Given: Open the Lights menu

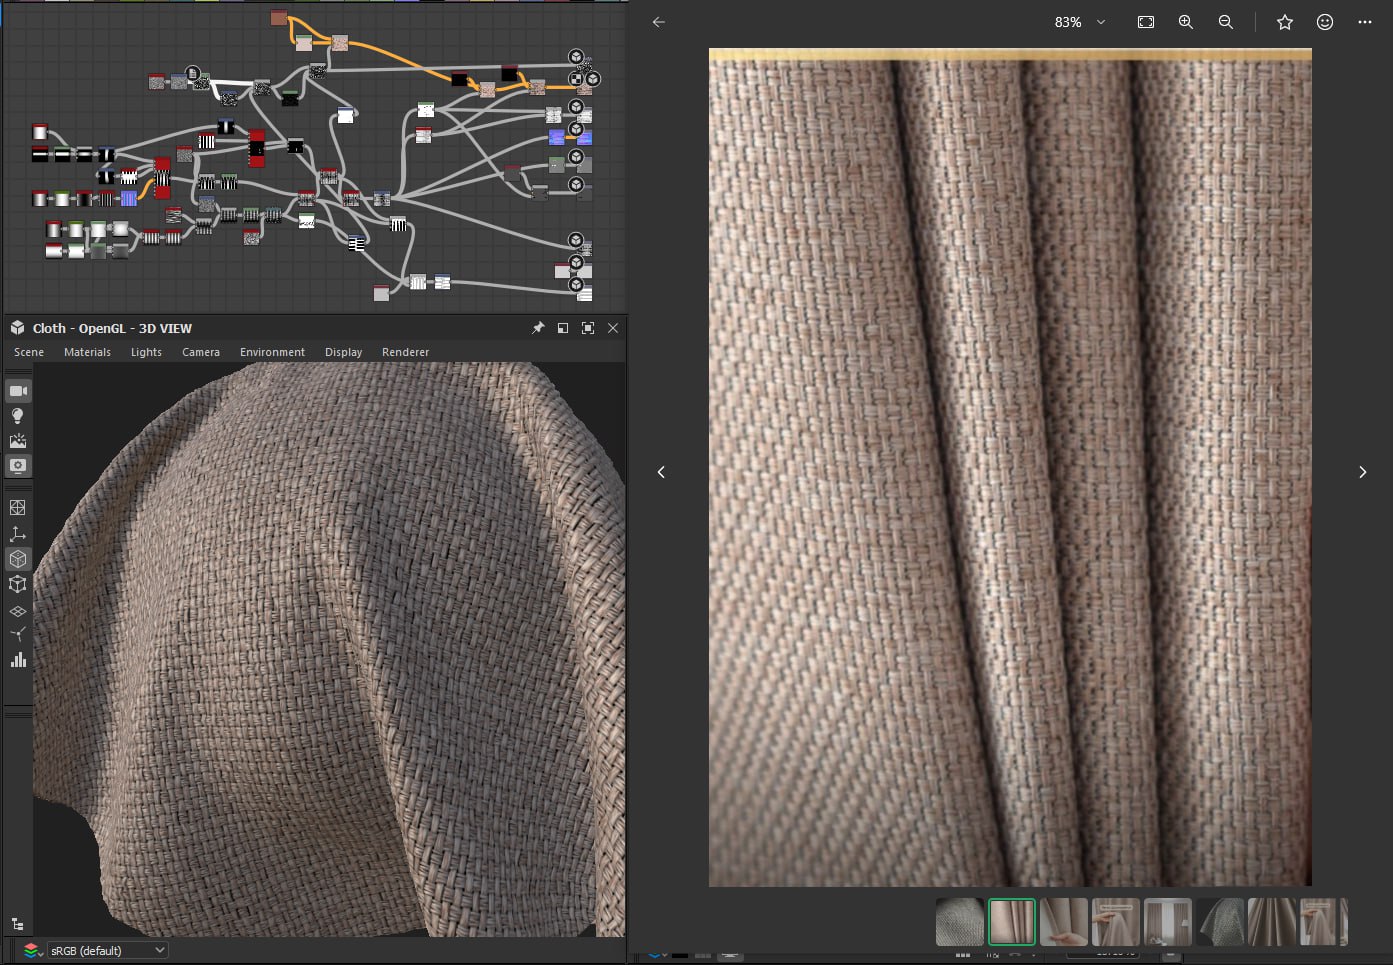Looking at the screenshot, I should pyautogui.click(x=146, y=352).
